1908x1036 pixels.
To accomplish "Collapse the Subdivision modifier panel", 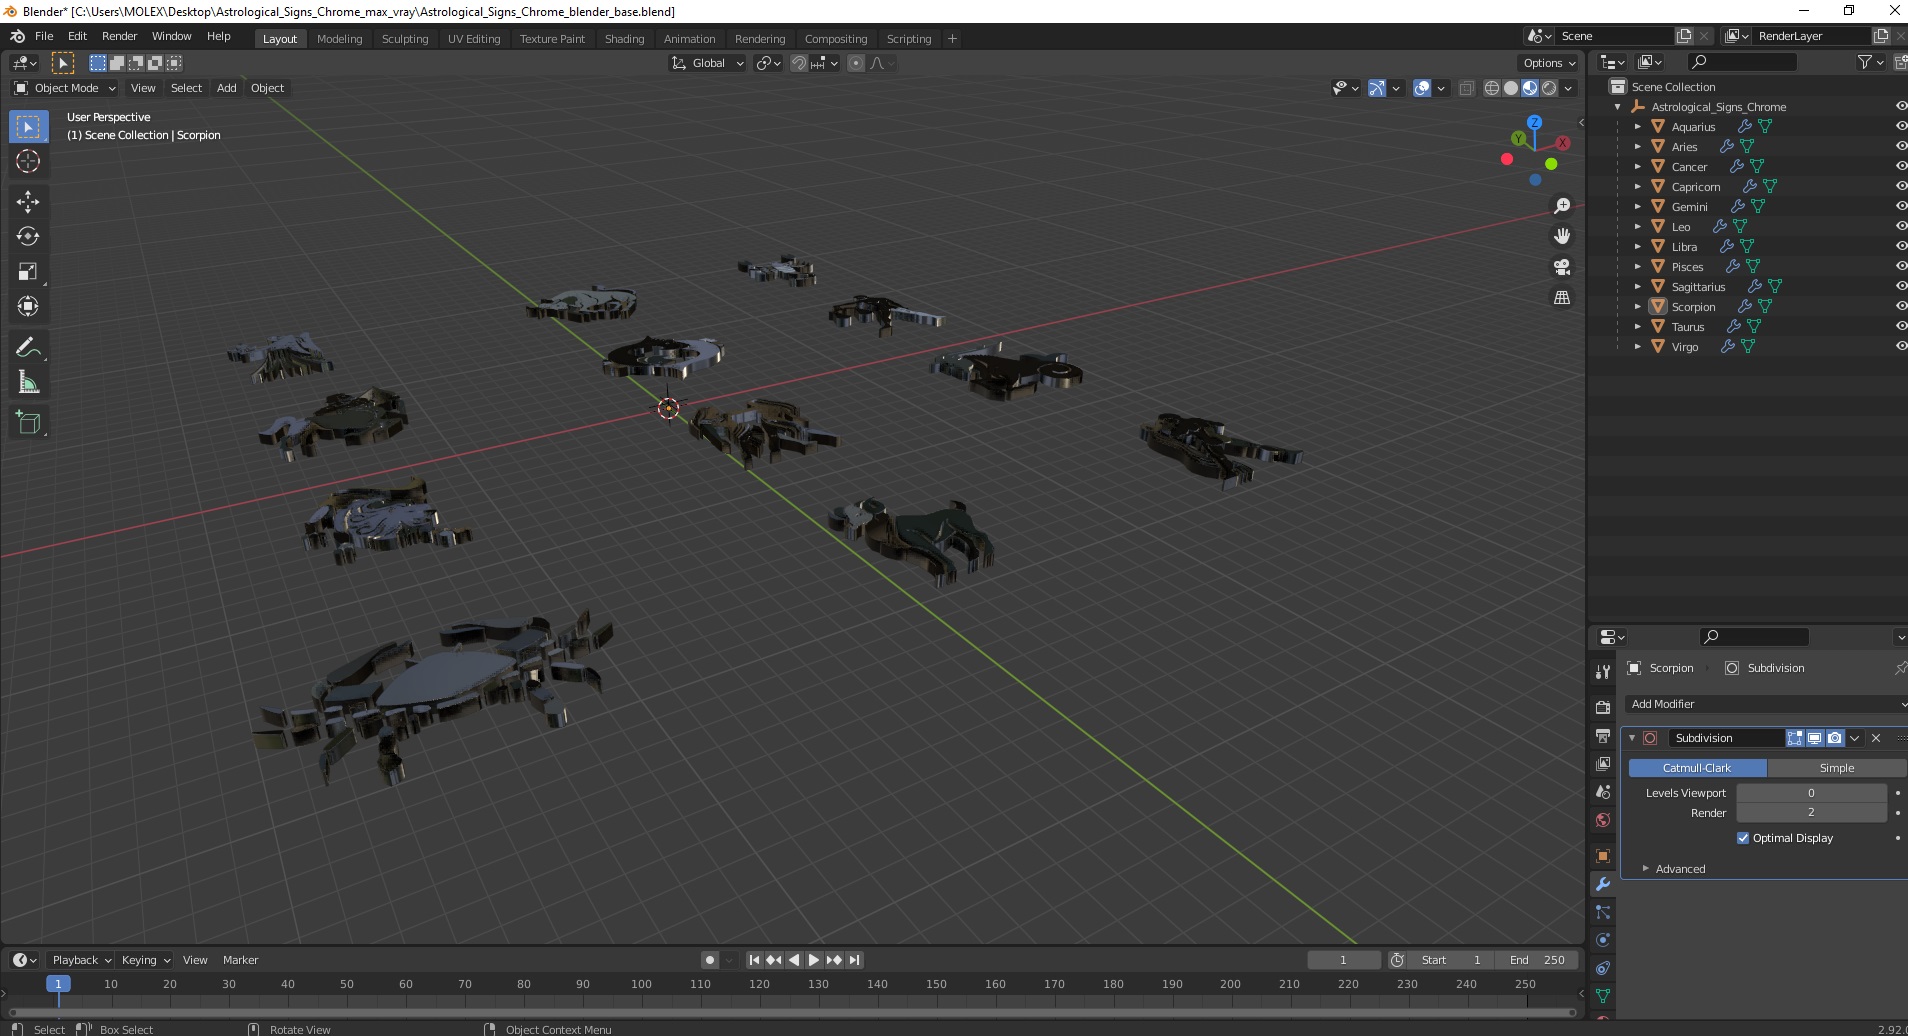I will 1632,738.
